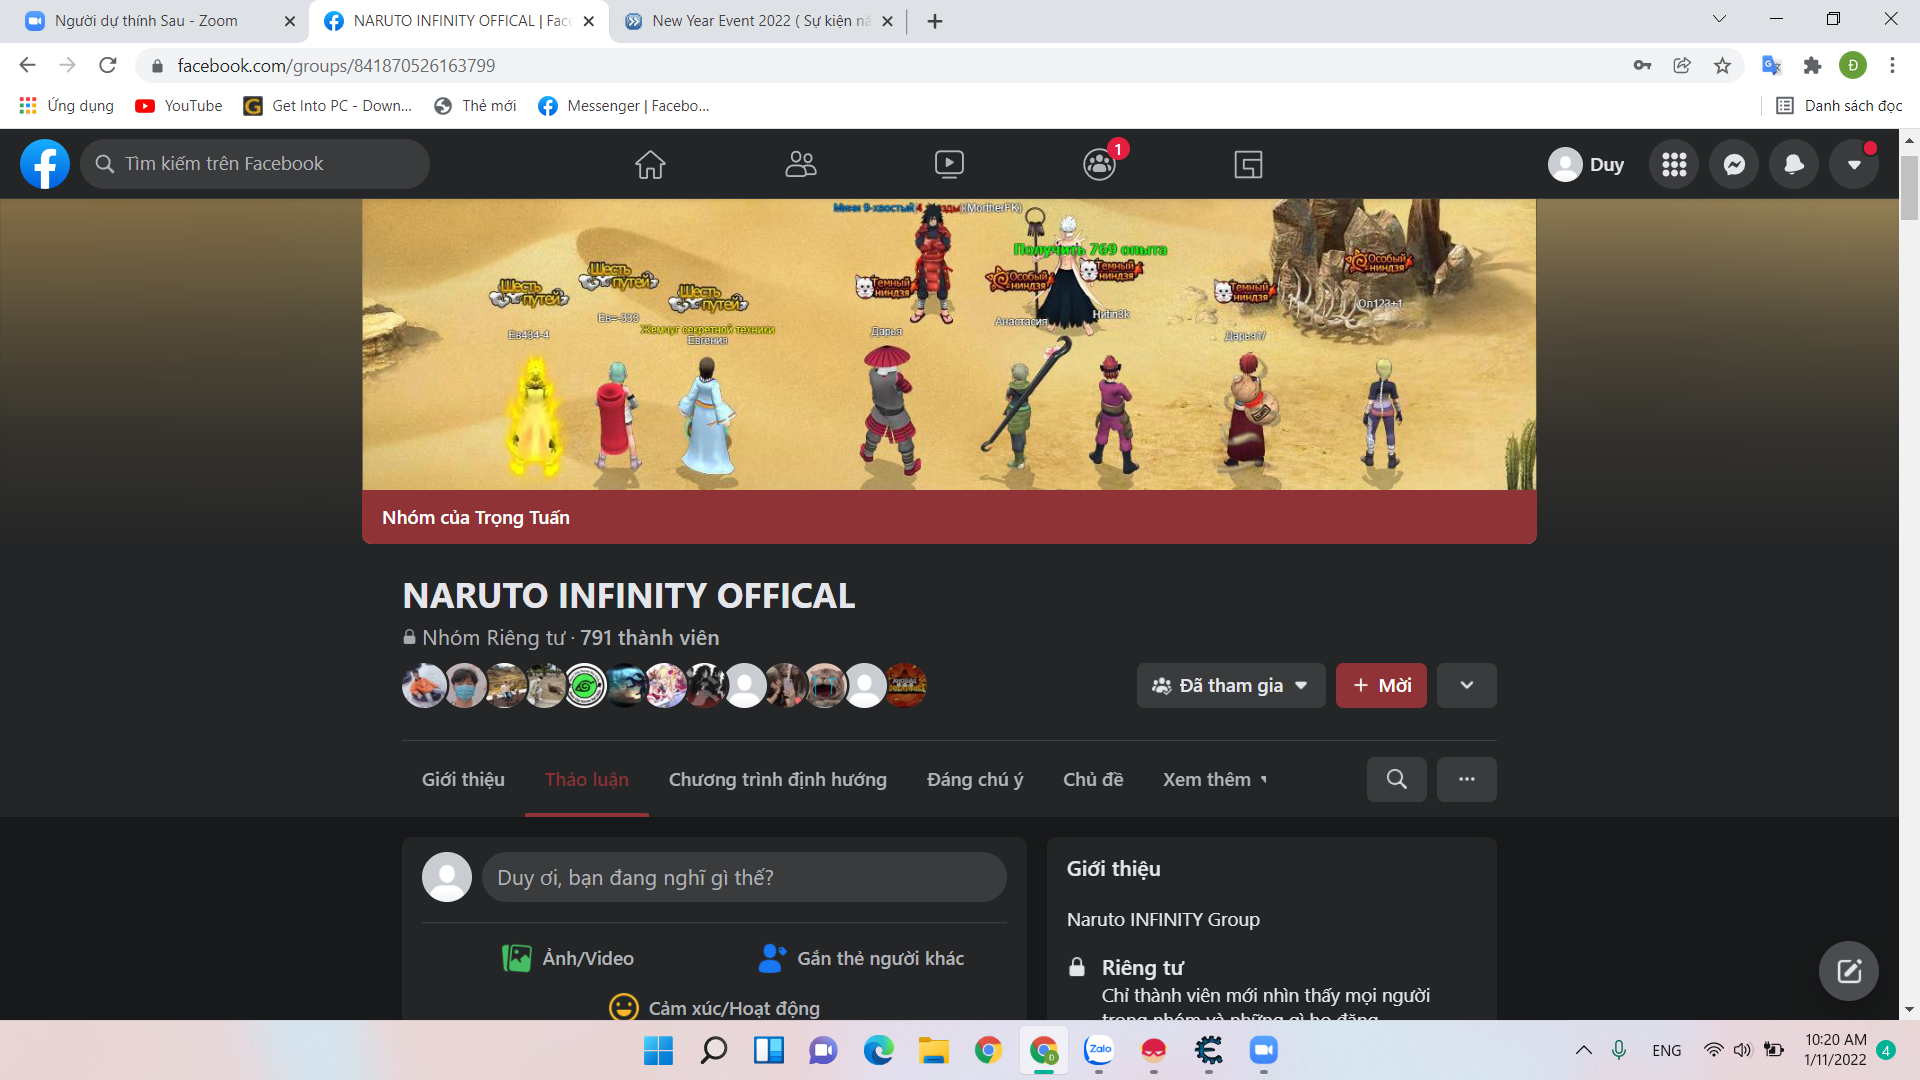Open Chủ đề tab
This screenshot has width=1920, height=1080.
(1093, 780)
